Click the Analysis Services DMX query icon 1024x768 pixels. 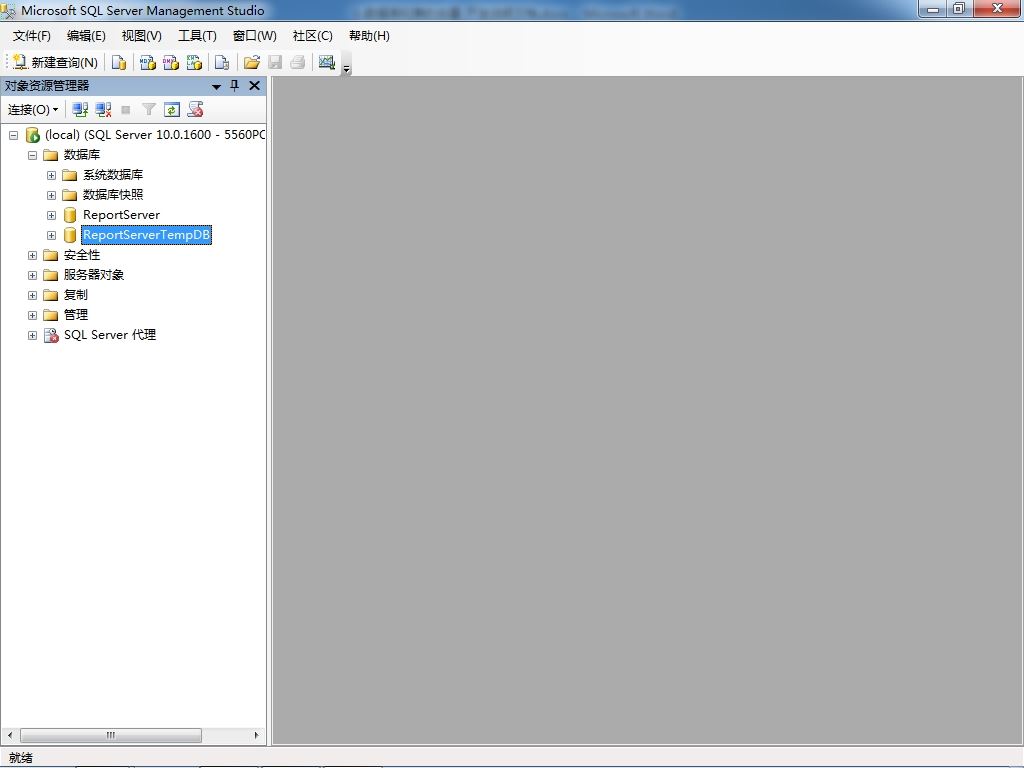click(x=171, y=62)
